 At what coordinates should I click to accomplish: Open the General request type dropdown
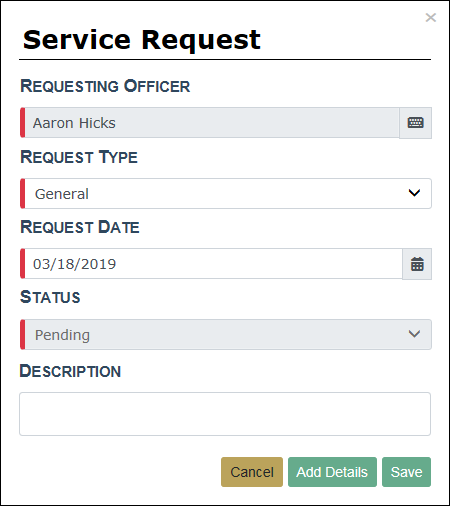[226, 193]
